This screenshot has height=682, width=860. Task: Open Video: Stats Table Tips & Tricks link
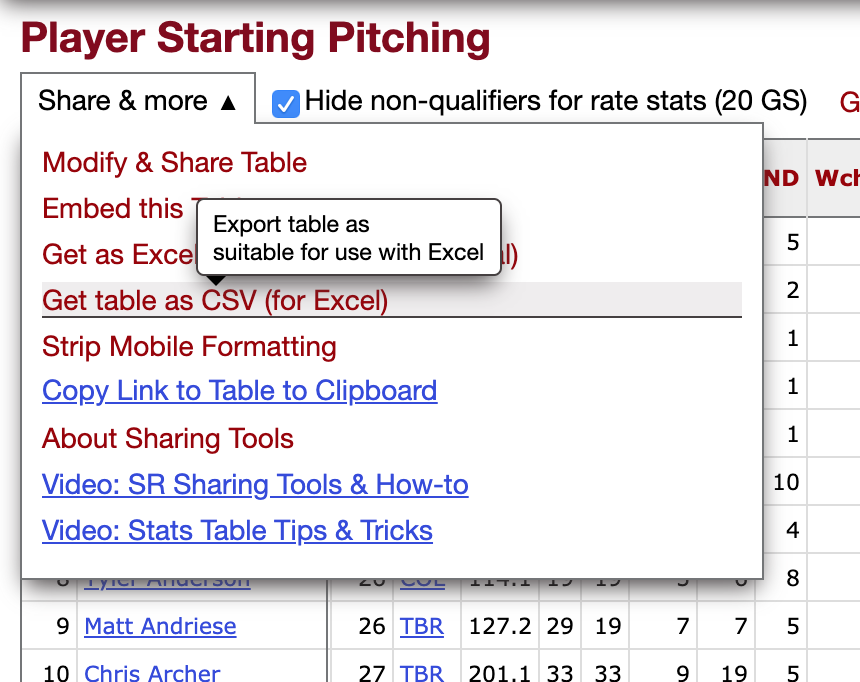click(237, 531)
